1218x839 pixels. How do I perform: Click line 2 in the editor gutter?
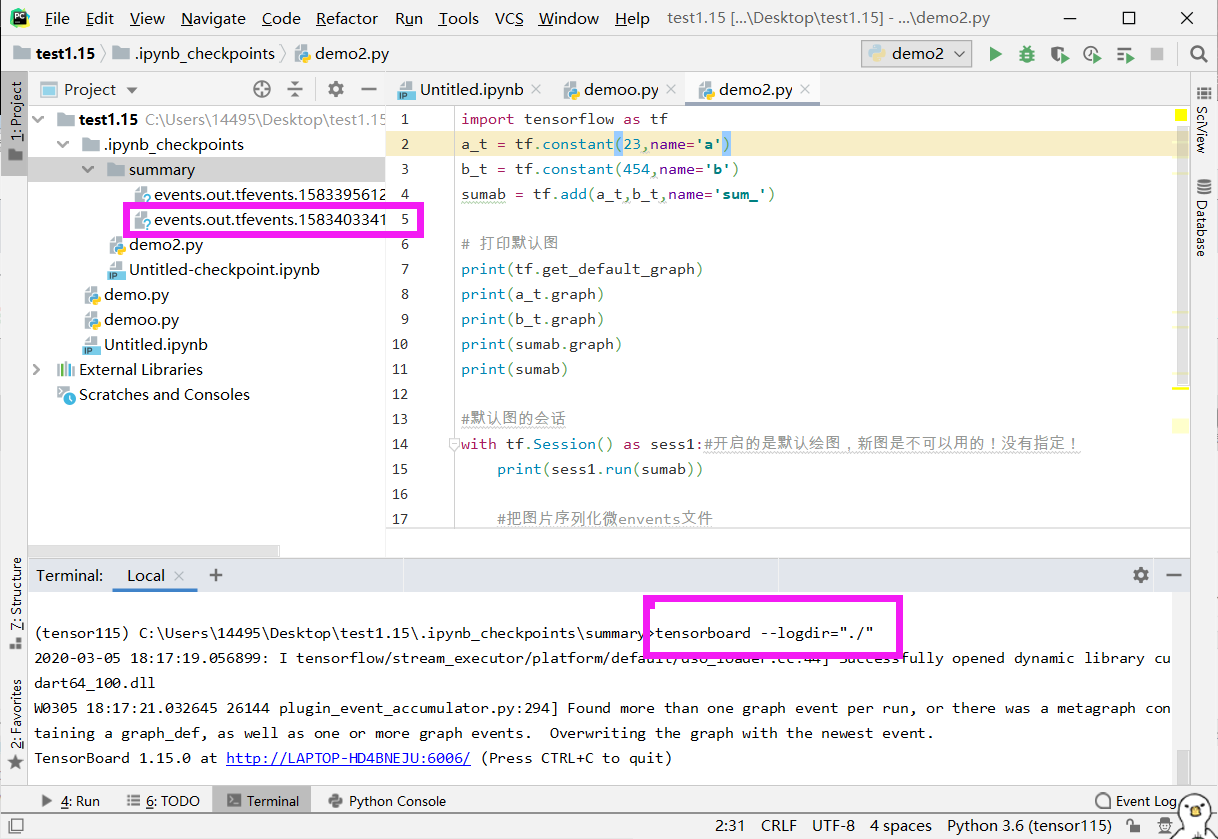(404, 144)
